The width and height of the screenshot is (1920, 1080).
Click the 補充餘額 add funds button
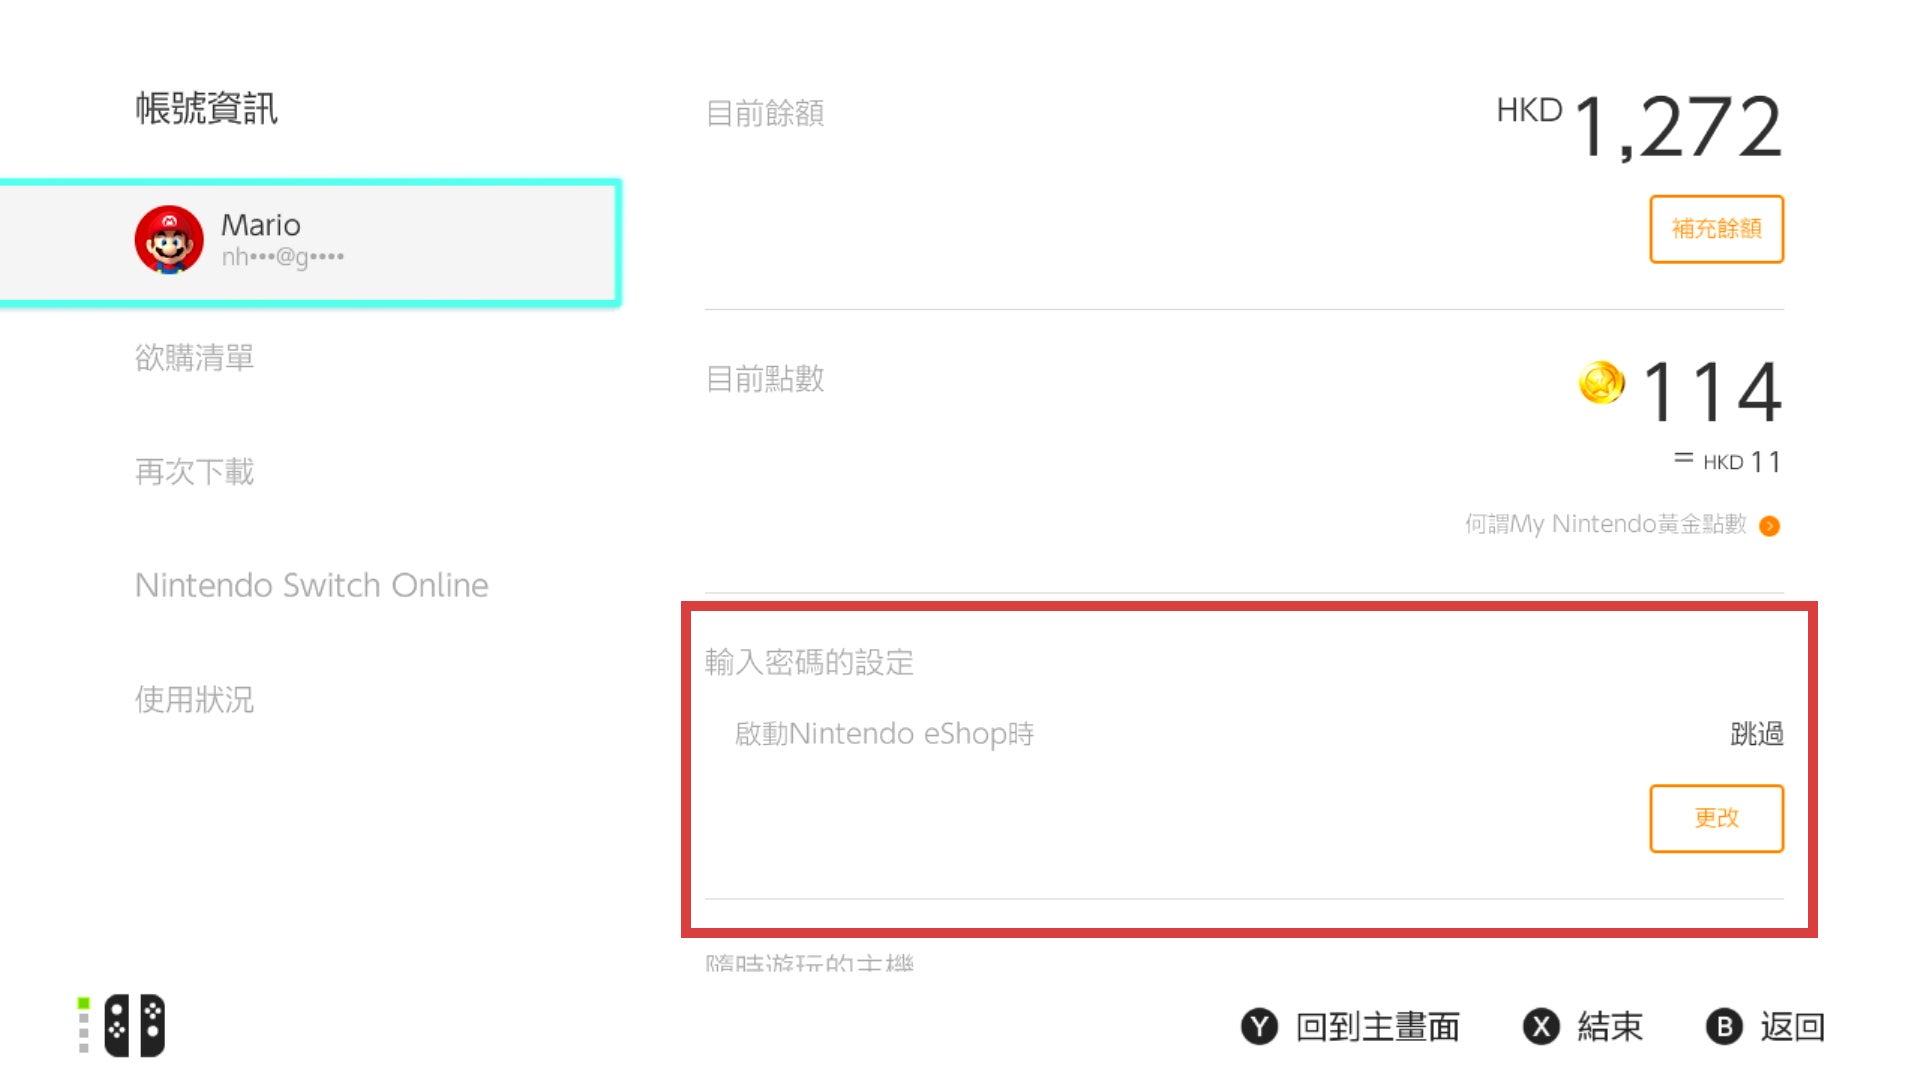click(x=1716, y=228)
